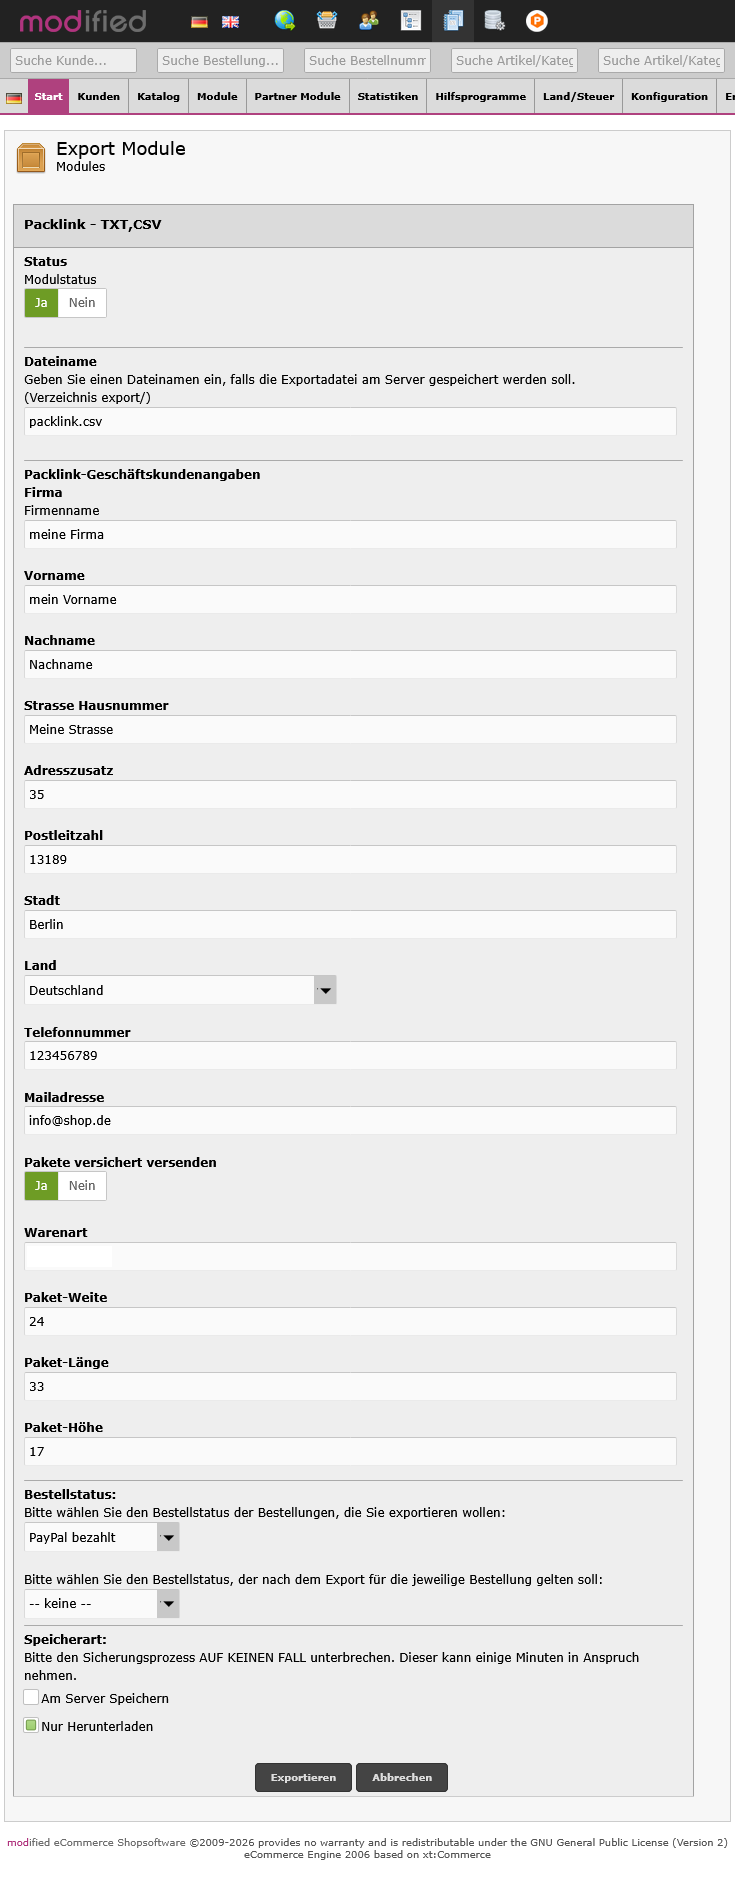735x1888 pixels.
Task: Open the shopping basket icon in header
Action: [x=327, y=20]
